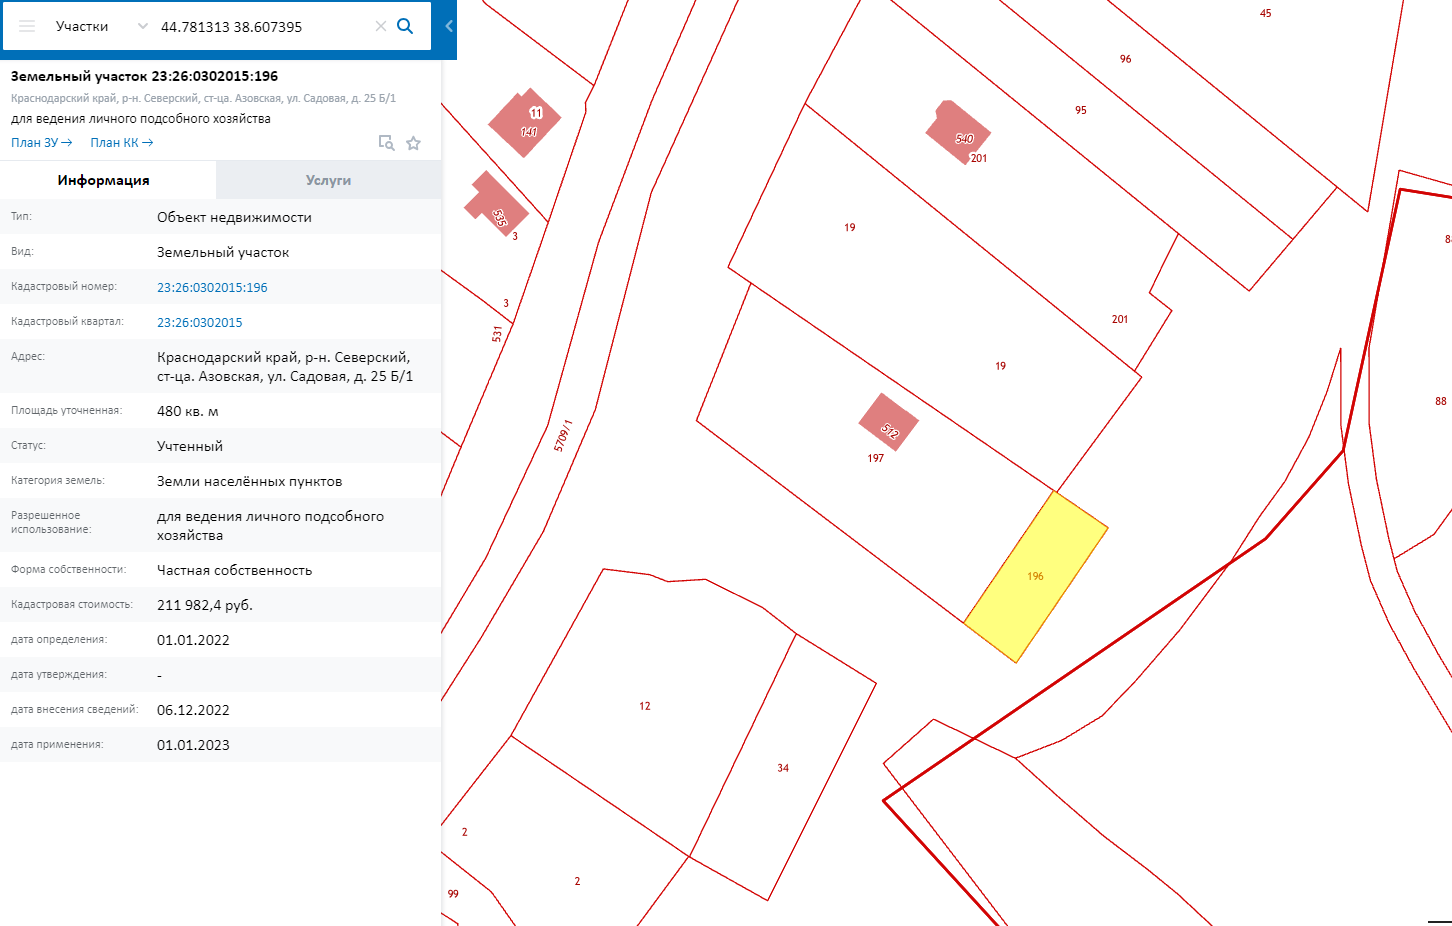The height and width of the screenshot is (926, 1452).
Task: Click parcel label 88 on map
Action: click(x=1441, y=401)
